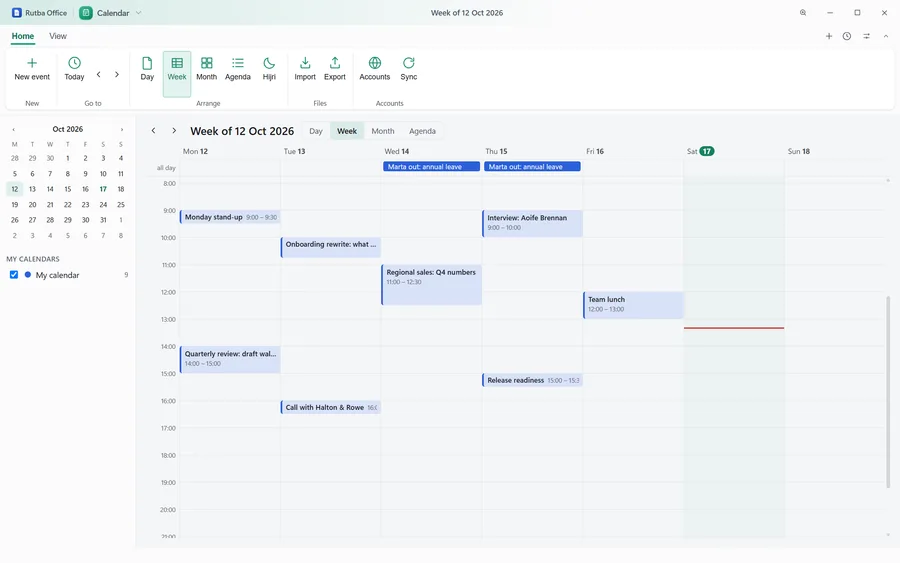This screenshot has height=563, width=900.
Task: Select 12 in the mini calendar
Action: [15, 189]
